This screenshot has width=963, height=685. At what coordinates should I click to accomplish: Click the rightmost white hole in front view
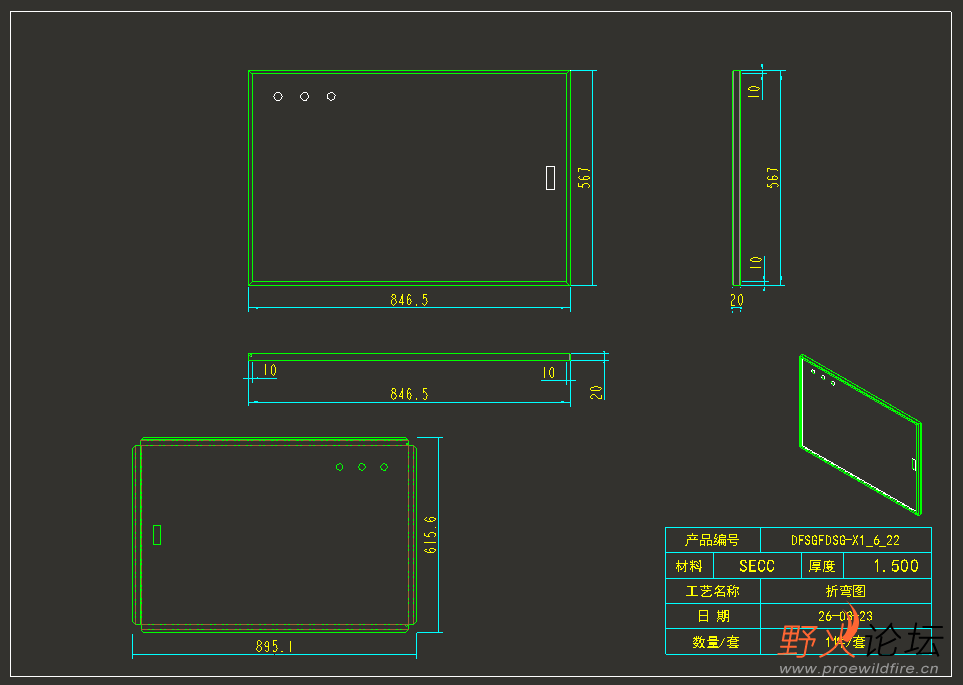tap(331, 96)
